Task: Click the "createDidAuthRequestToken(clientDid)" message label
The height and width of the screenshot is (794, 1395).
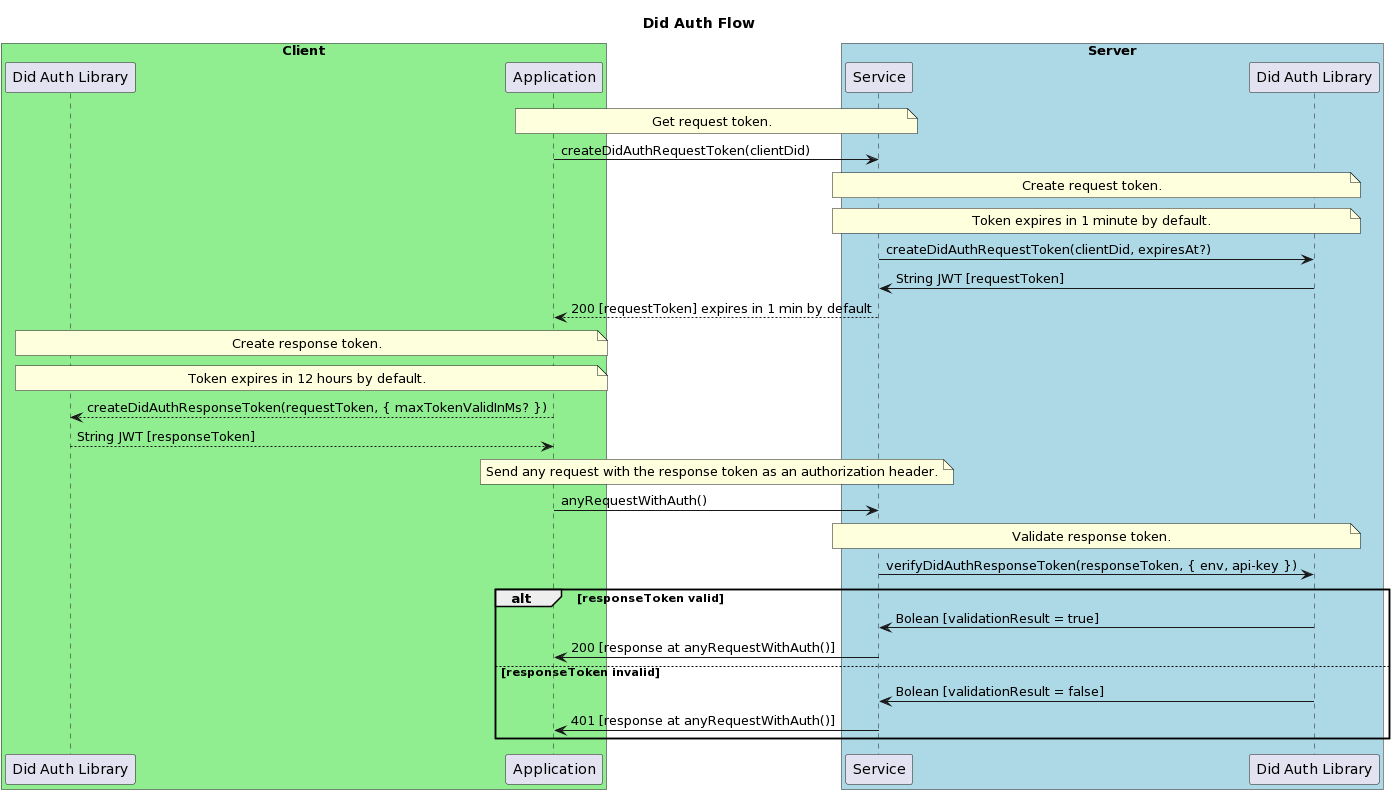Action: click(x=685, y=150)
